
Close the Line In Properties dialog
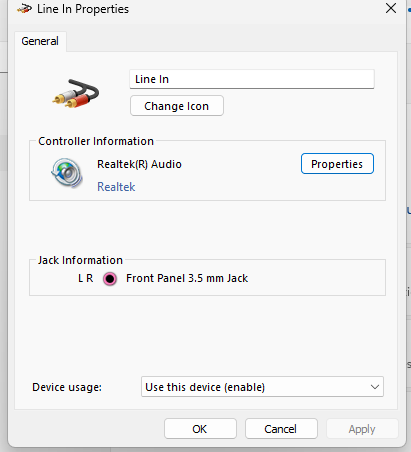[x=391, y=8]
